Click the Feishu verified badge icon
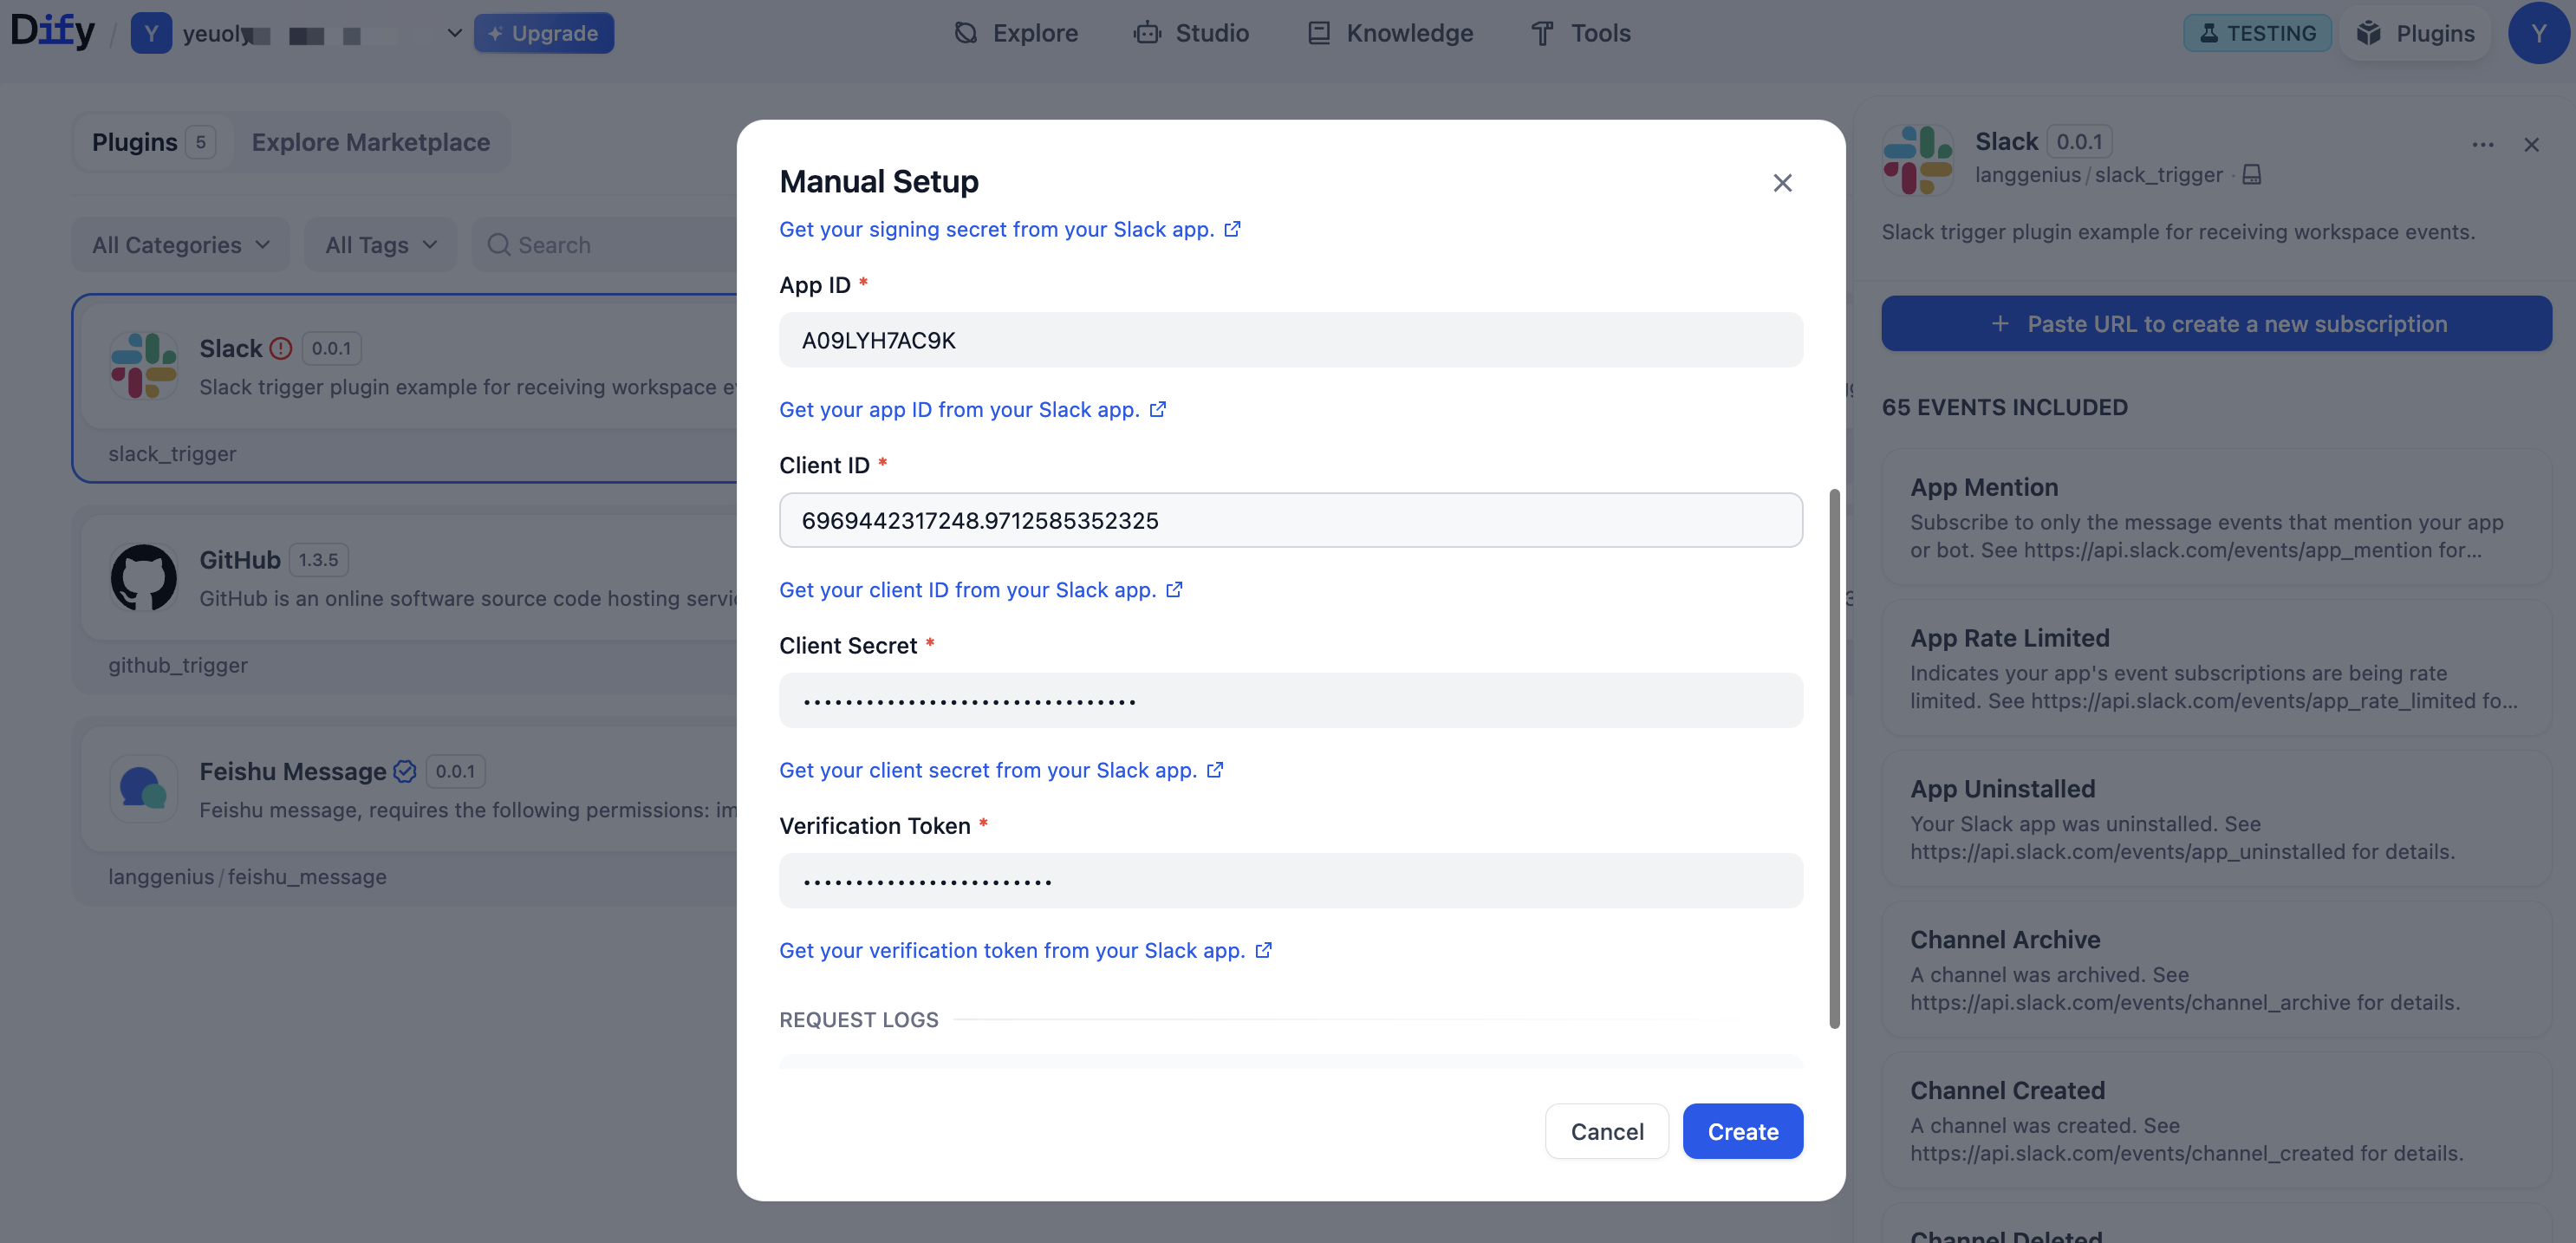This screenshot has width=2576, height=1243. 405,771
